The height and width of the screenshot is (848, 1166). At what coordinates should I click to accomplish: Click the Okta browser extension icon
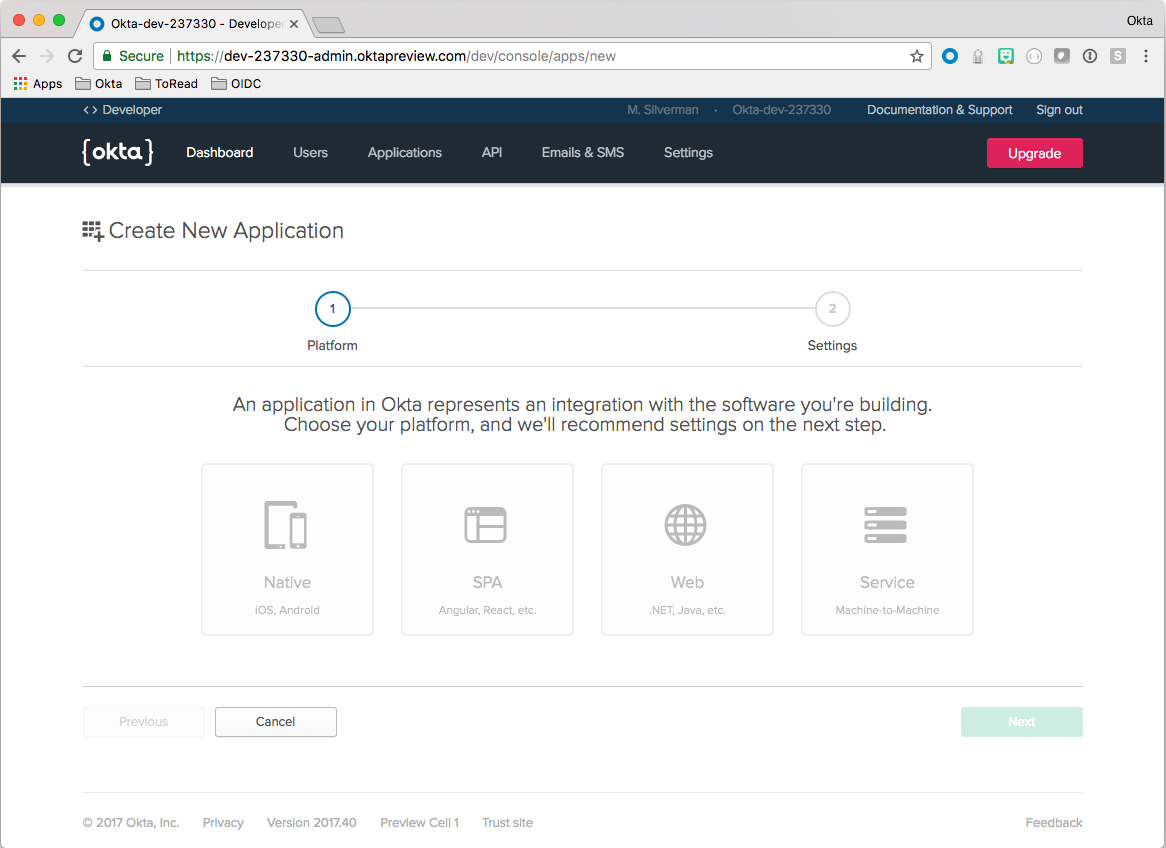coord(950,56)
